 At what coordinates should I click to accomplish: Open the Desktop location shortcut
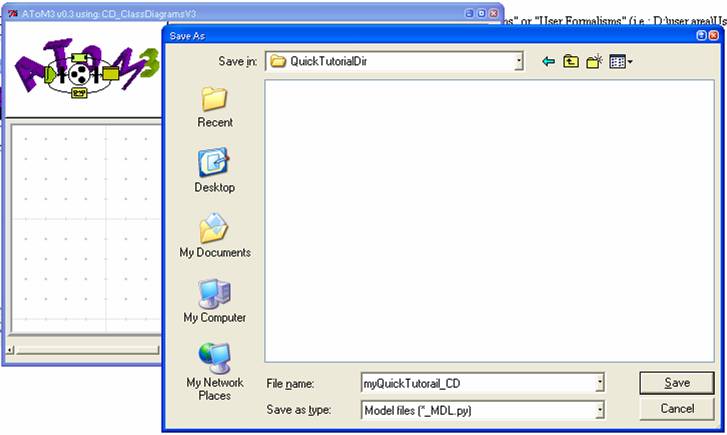[214, 170]
